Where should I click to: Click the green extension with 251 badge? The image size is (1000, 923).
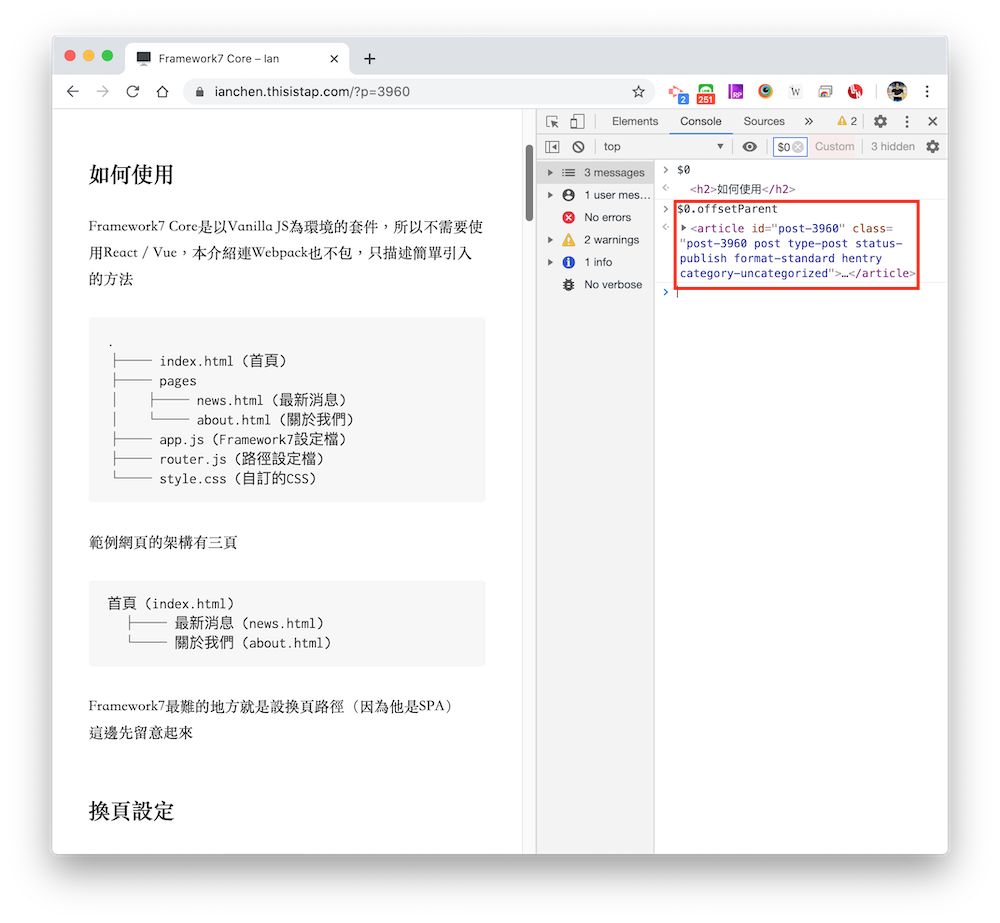coord(705,93)
